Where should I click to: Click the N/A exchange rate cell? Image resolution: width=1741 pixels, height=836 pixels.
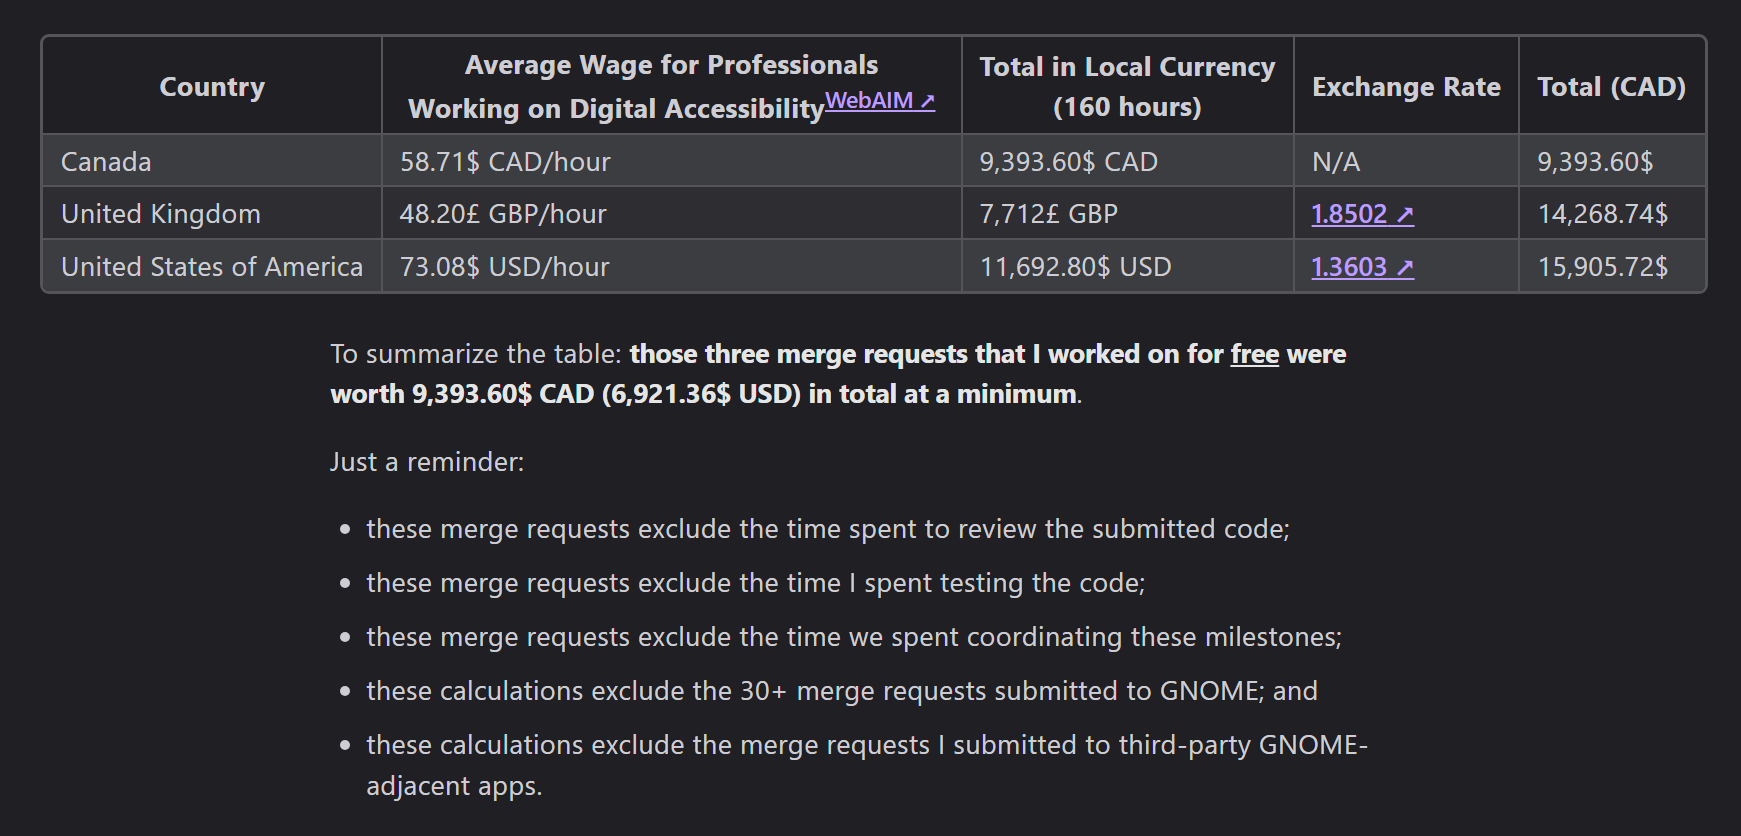click(1406, 161)
